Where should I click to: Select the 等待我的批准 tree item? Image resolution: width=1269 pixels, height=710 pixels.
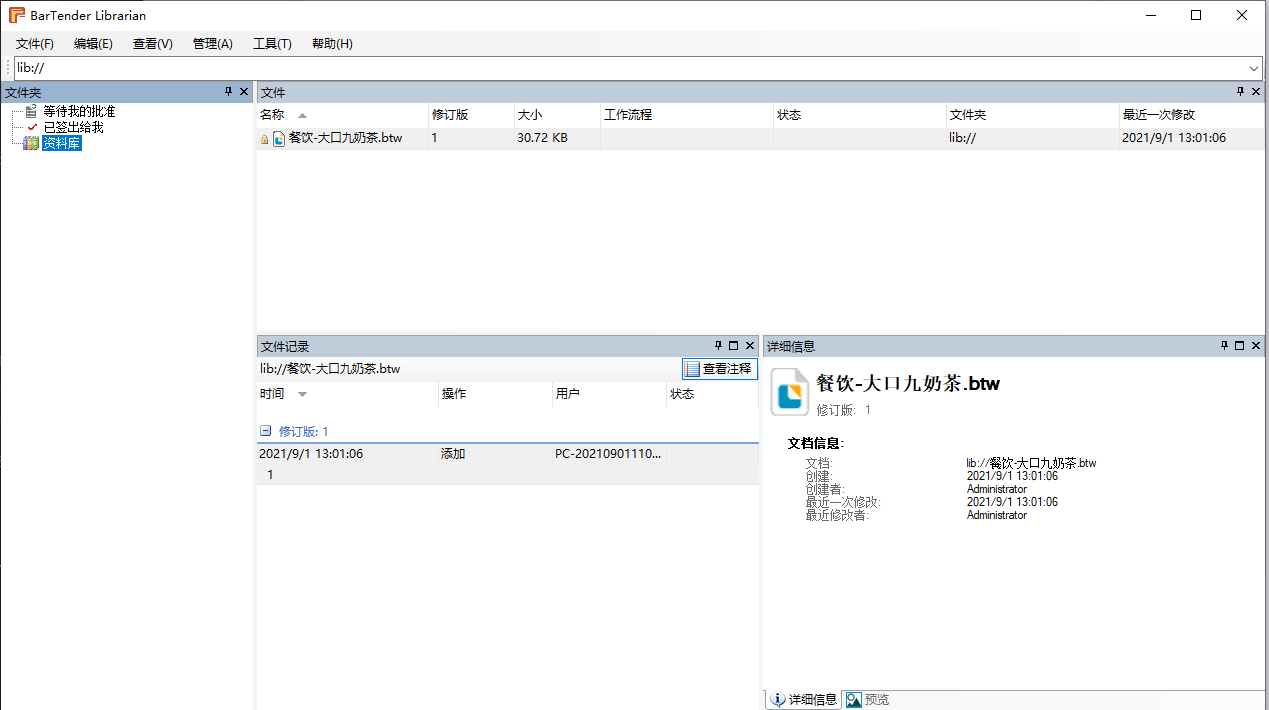coord(78,111)
